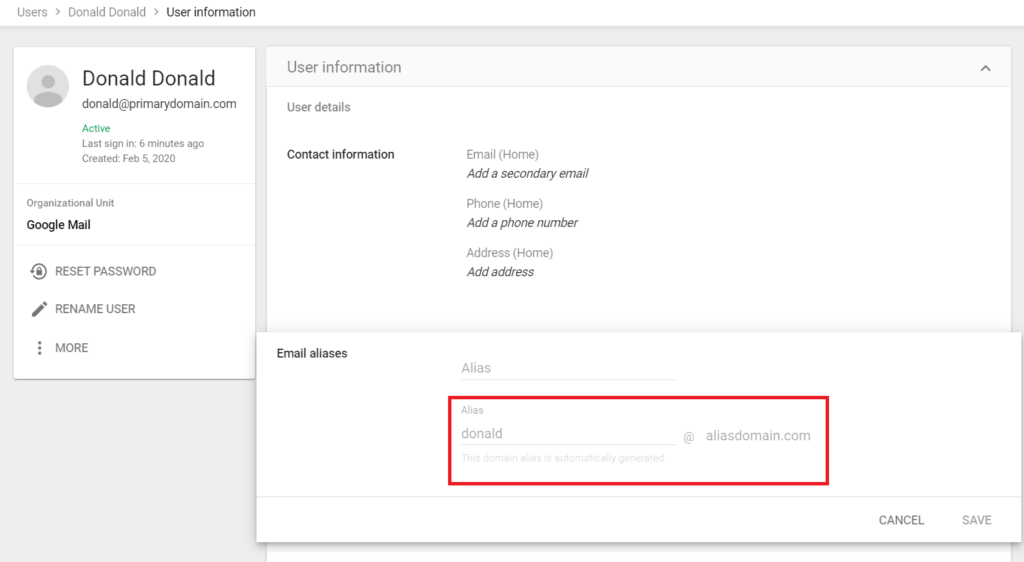Screen dimensions: 1024x562
Task: Click Donald Donald's profile avatar icon
Action: tap(48, 86)
